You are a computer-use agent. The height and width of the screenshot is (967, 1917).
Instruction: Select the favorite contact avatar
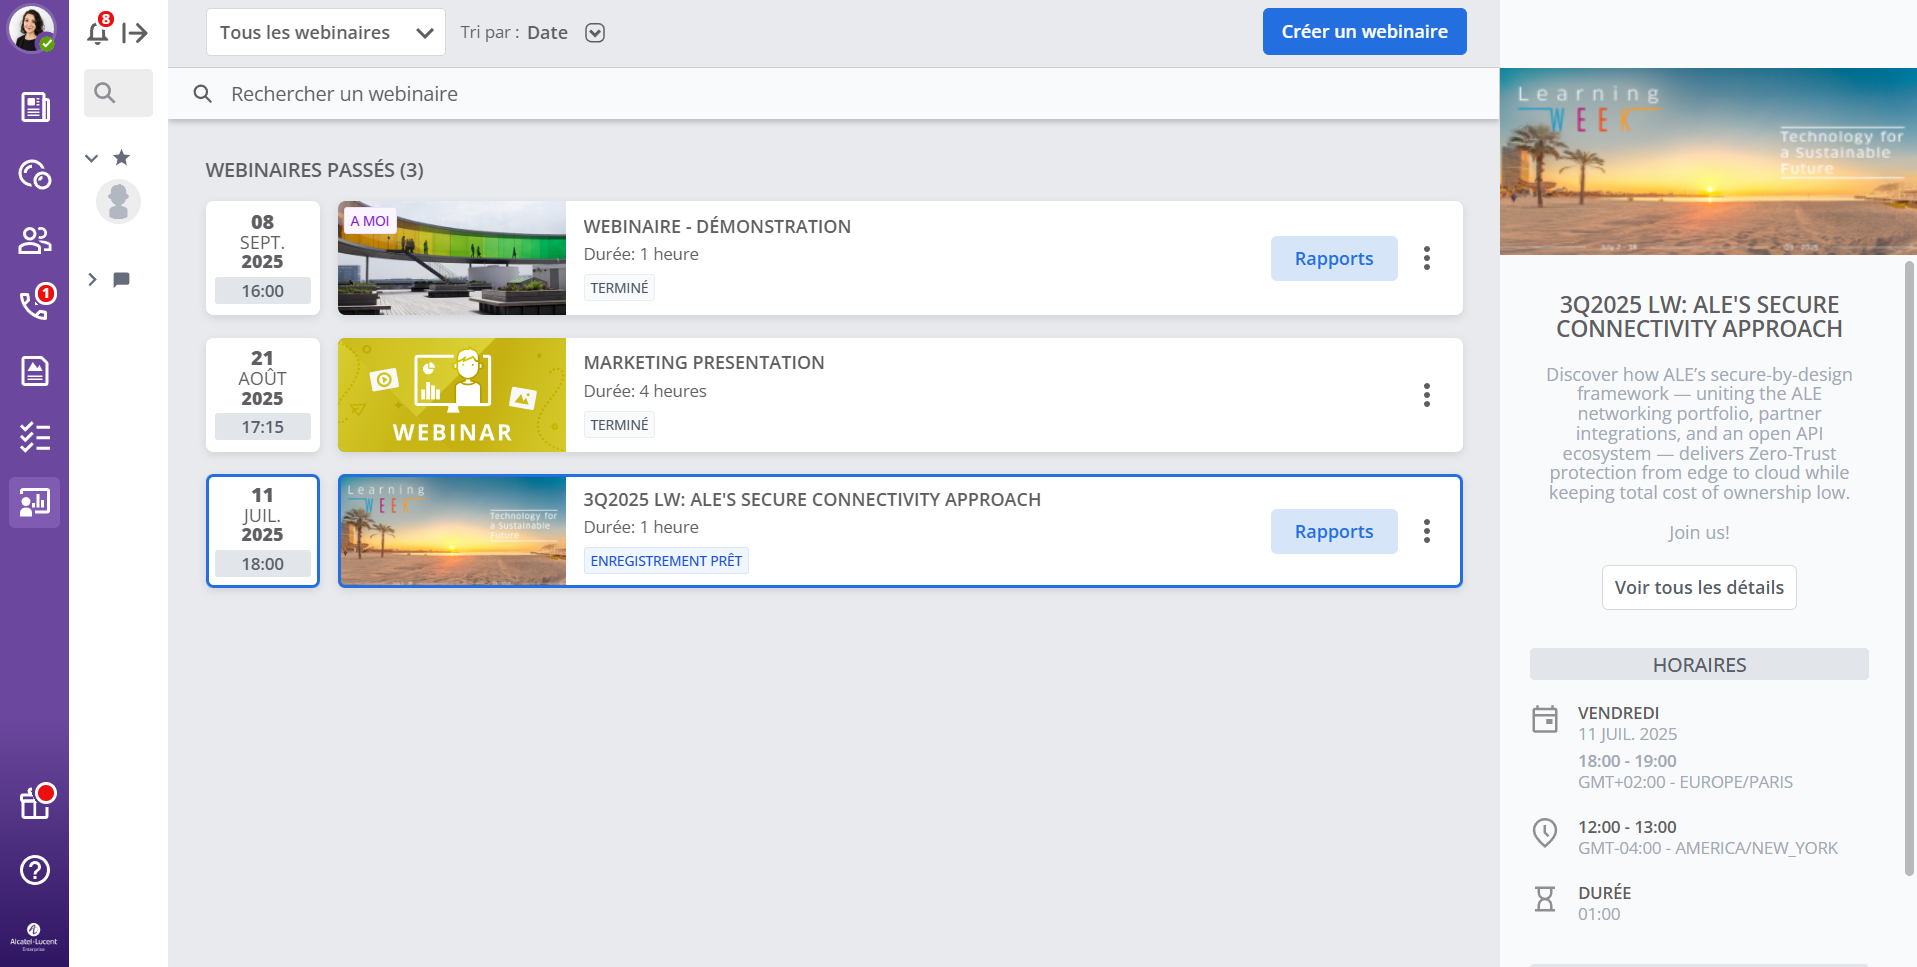click(x=118, y=201)
